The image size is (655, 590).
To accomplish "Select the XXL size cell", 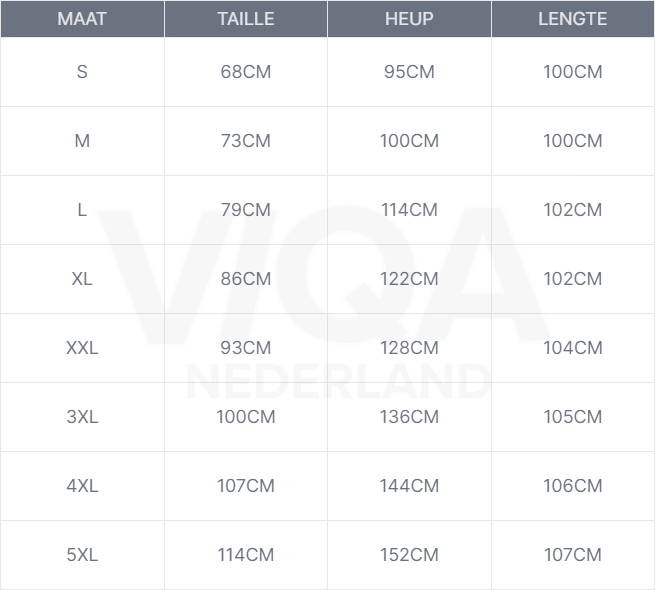I will click(82, 348).
